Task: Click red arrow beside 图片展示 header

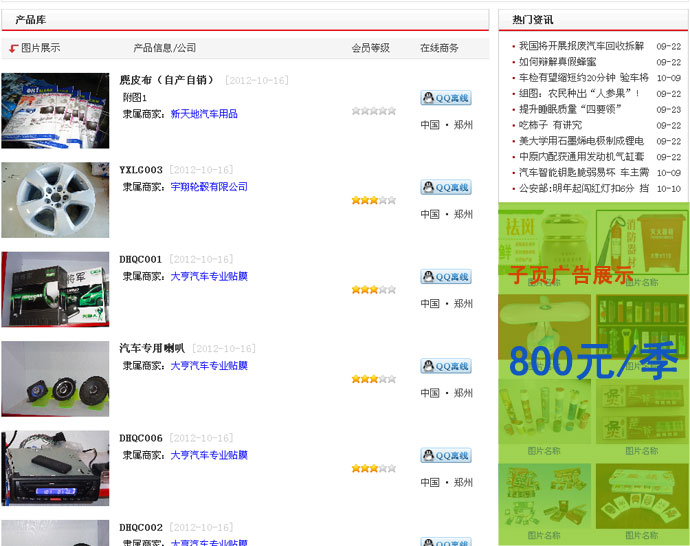Action: click(13, 48)
